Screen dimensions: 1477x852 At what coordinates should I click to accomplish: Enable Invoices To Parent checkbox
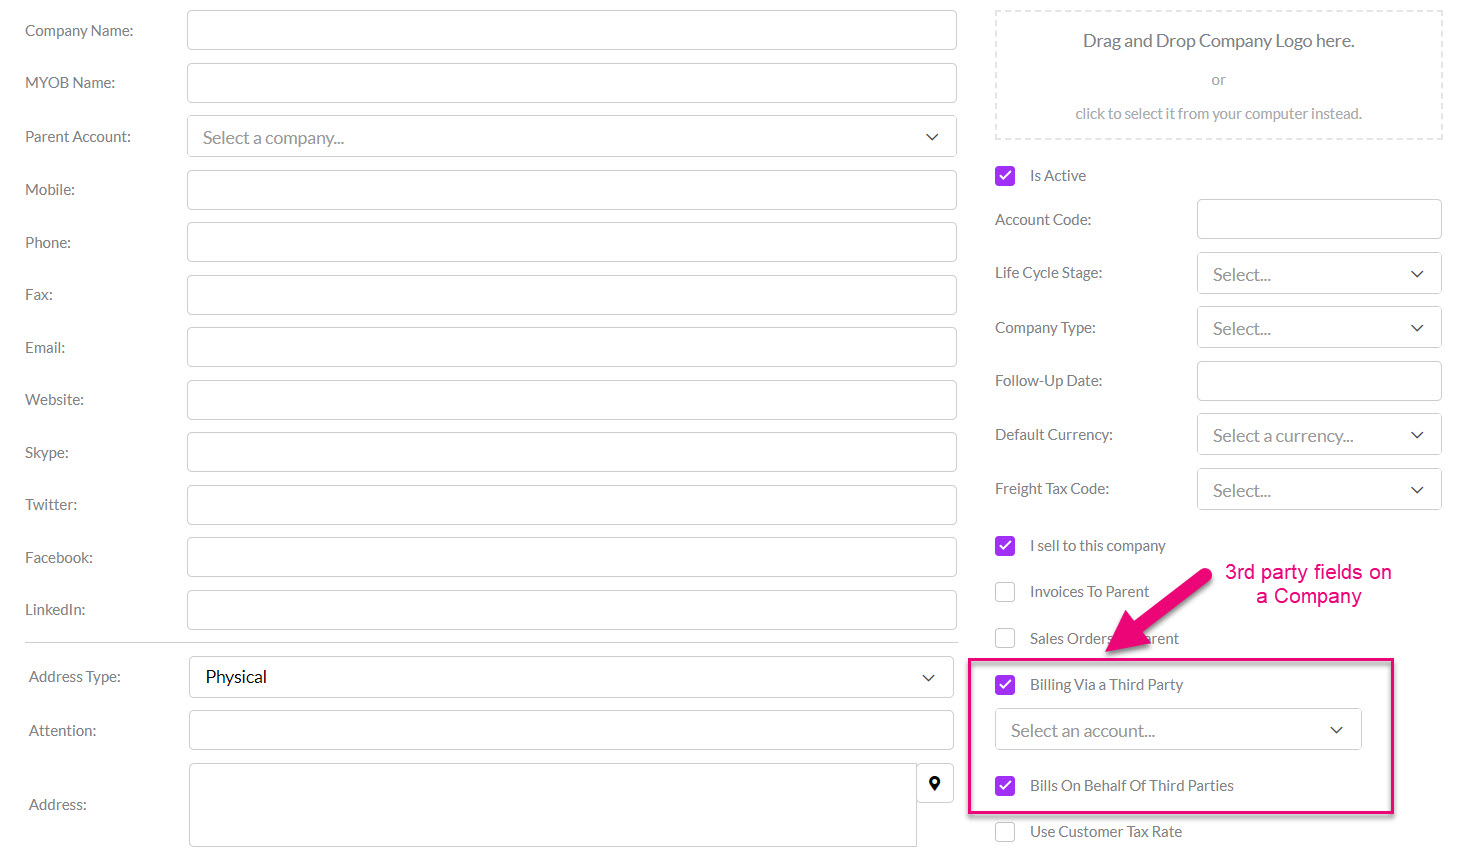point(1005,592)
